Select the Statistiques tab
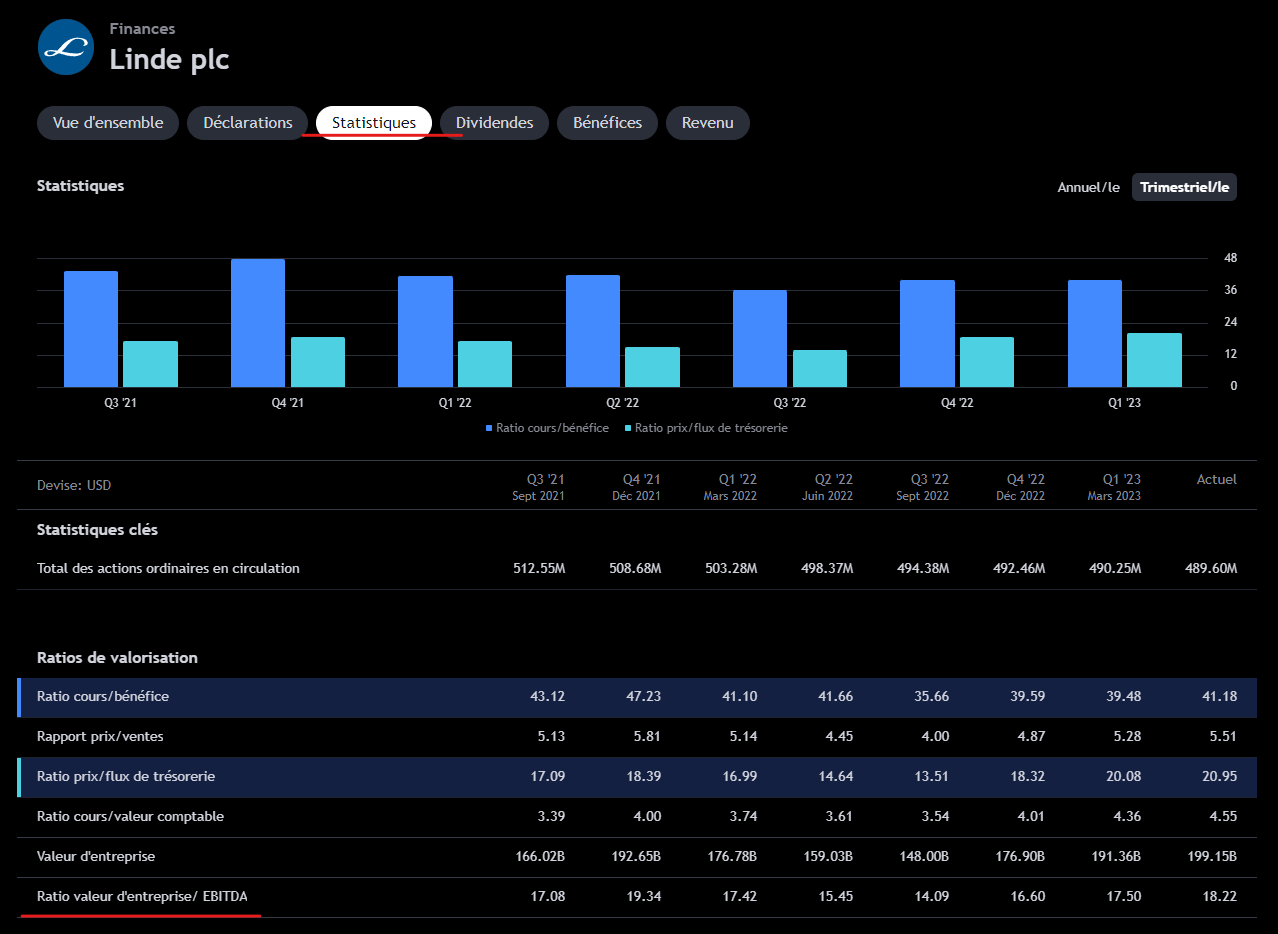The height and width of the screenshot is (934, 1278). tap(374, 123)
